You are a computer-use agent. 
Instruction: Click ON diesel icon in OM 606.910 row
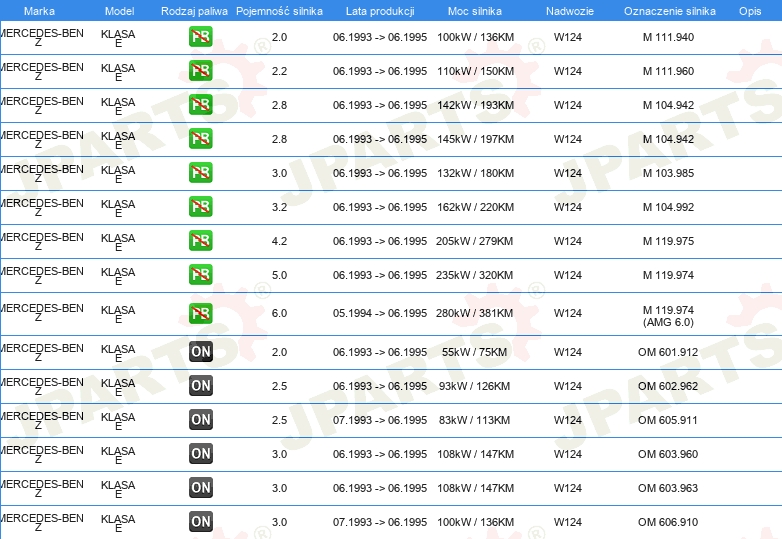click(201, 521)
